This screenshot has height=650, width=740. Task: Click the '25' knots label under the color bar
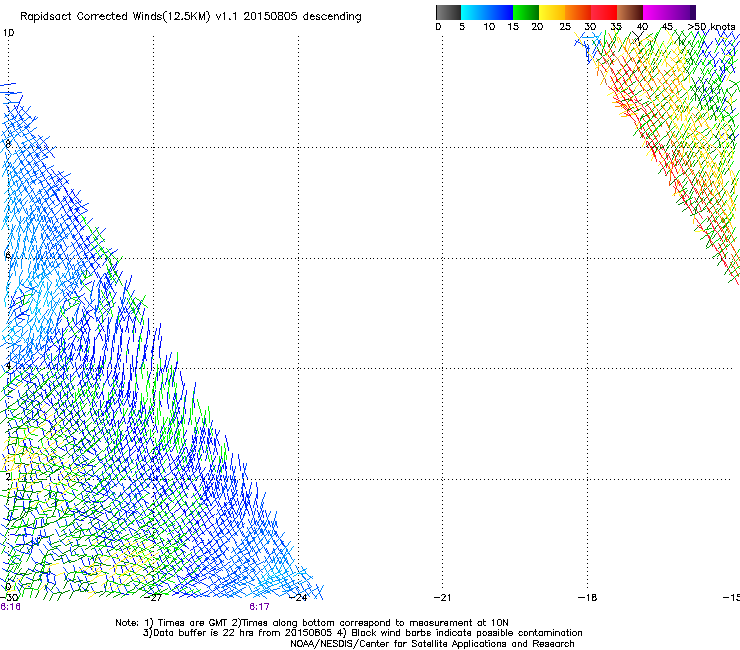565,27
